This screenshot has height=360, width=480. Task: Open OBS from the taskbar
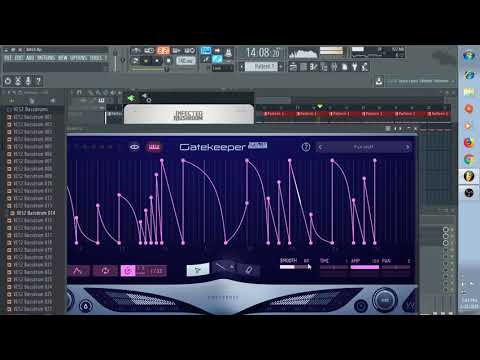469,193
